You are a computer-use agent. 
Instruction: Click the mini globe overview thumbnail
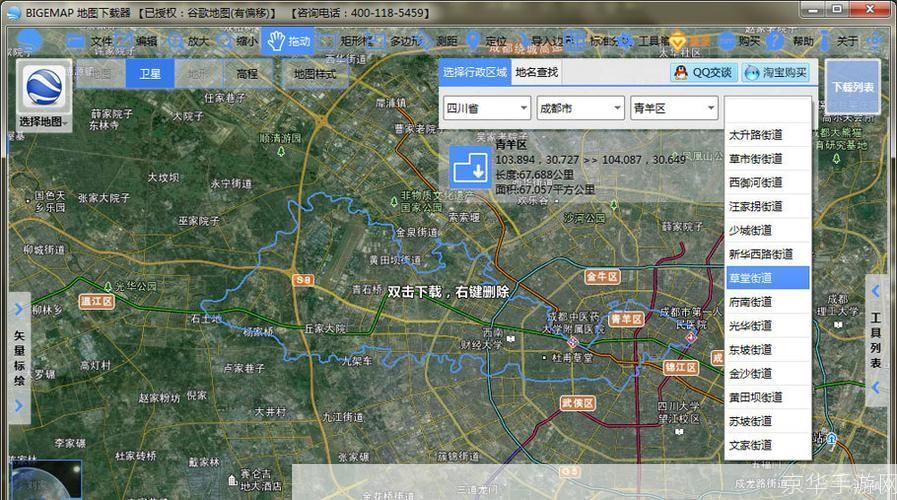[45, 479]
